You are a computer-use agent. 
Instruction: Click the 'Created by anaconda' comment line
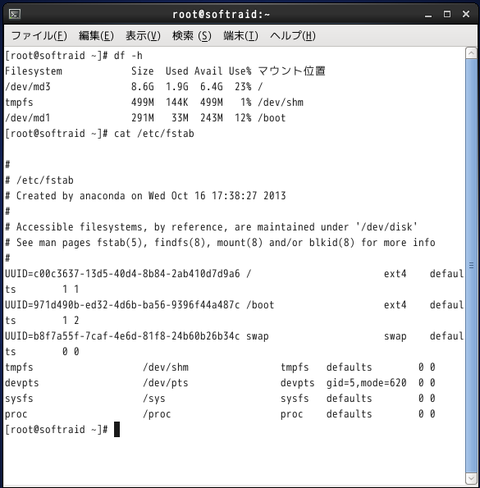point(146,196)
